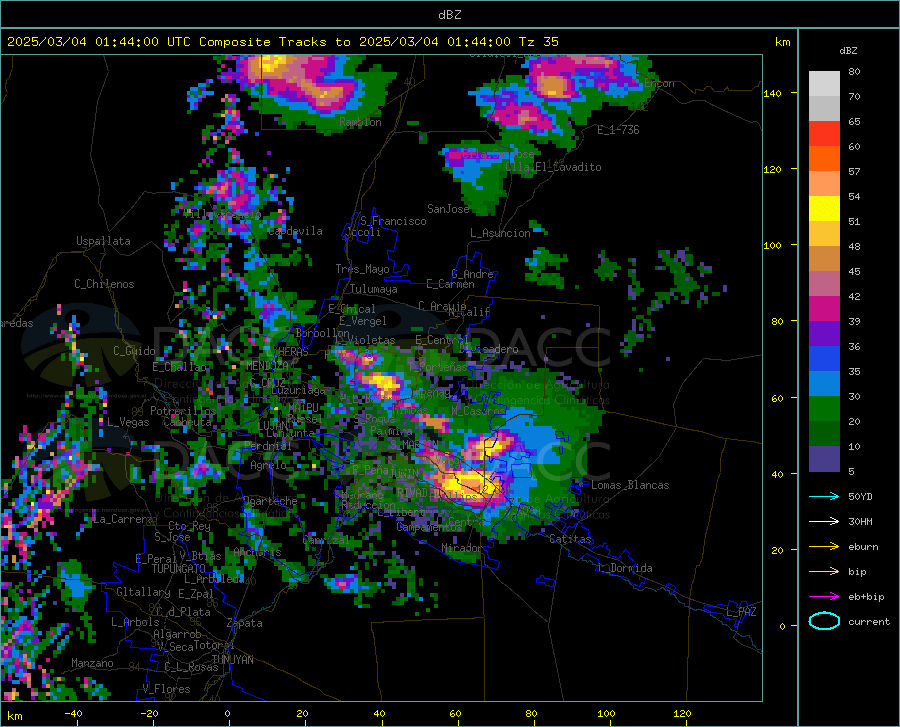Click the 30HM legend label

tap(860, 521)
